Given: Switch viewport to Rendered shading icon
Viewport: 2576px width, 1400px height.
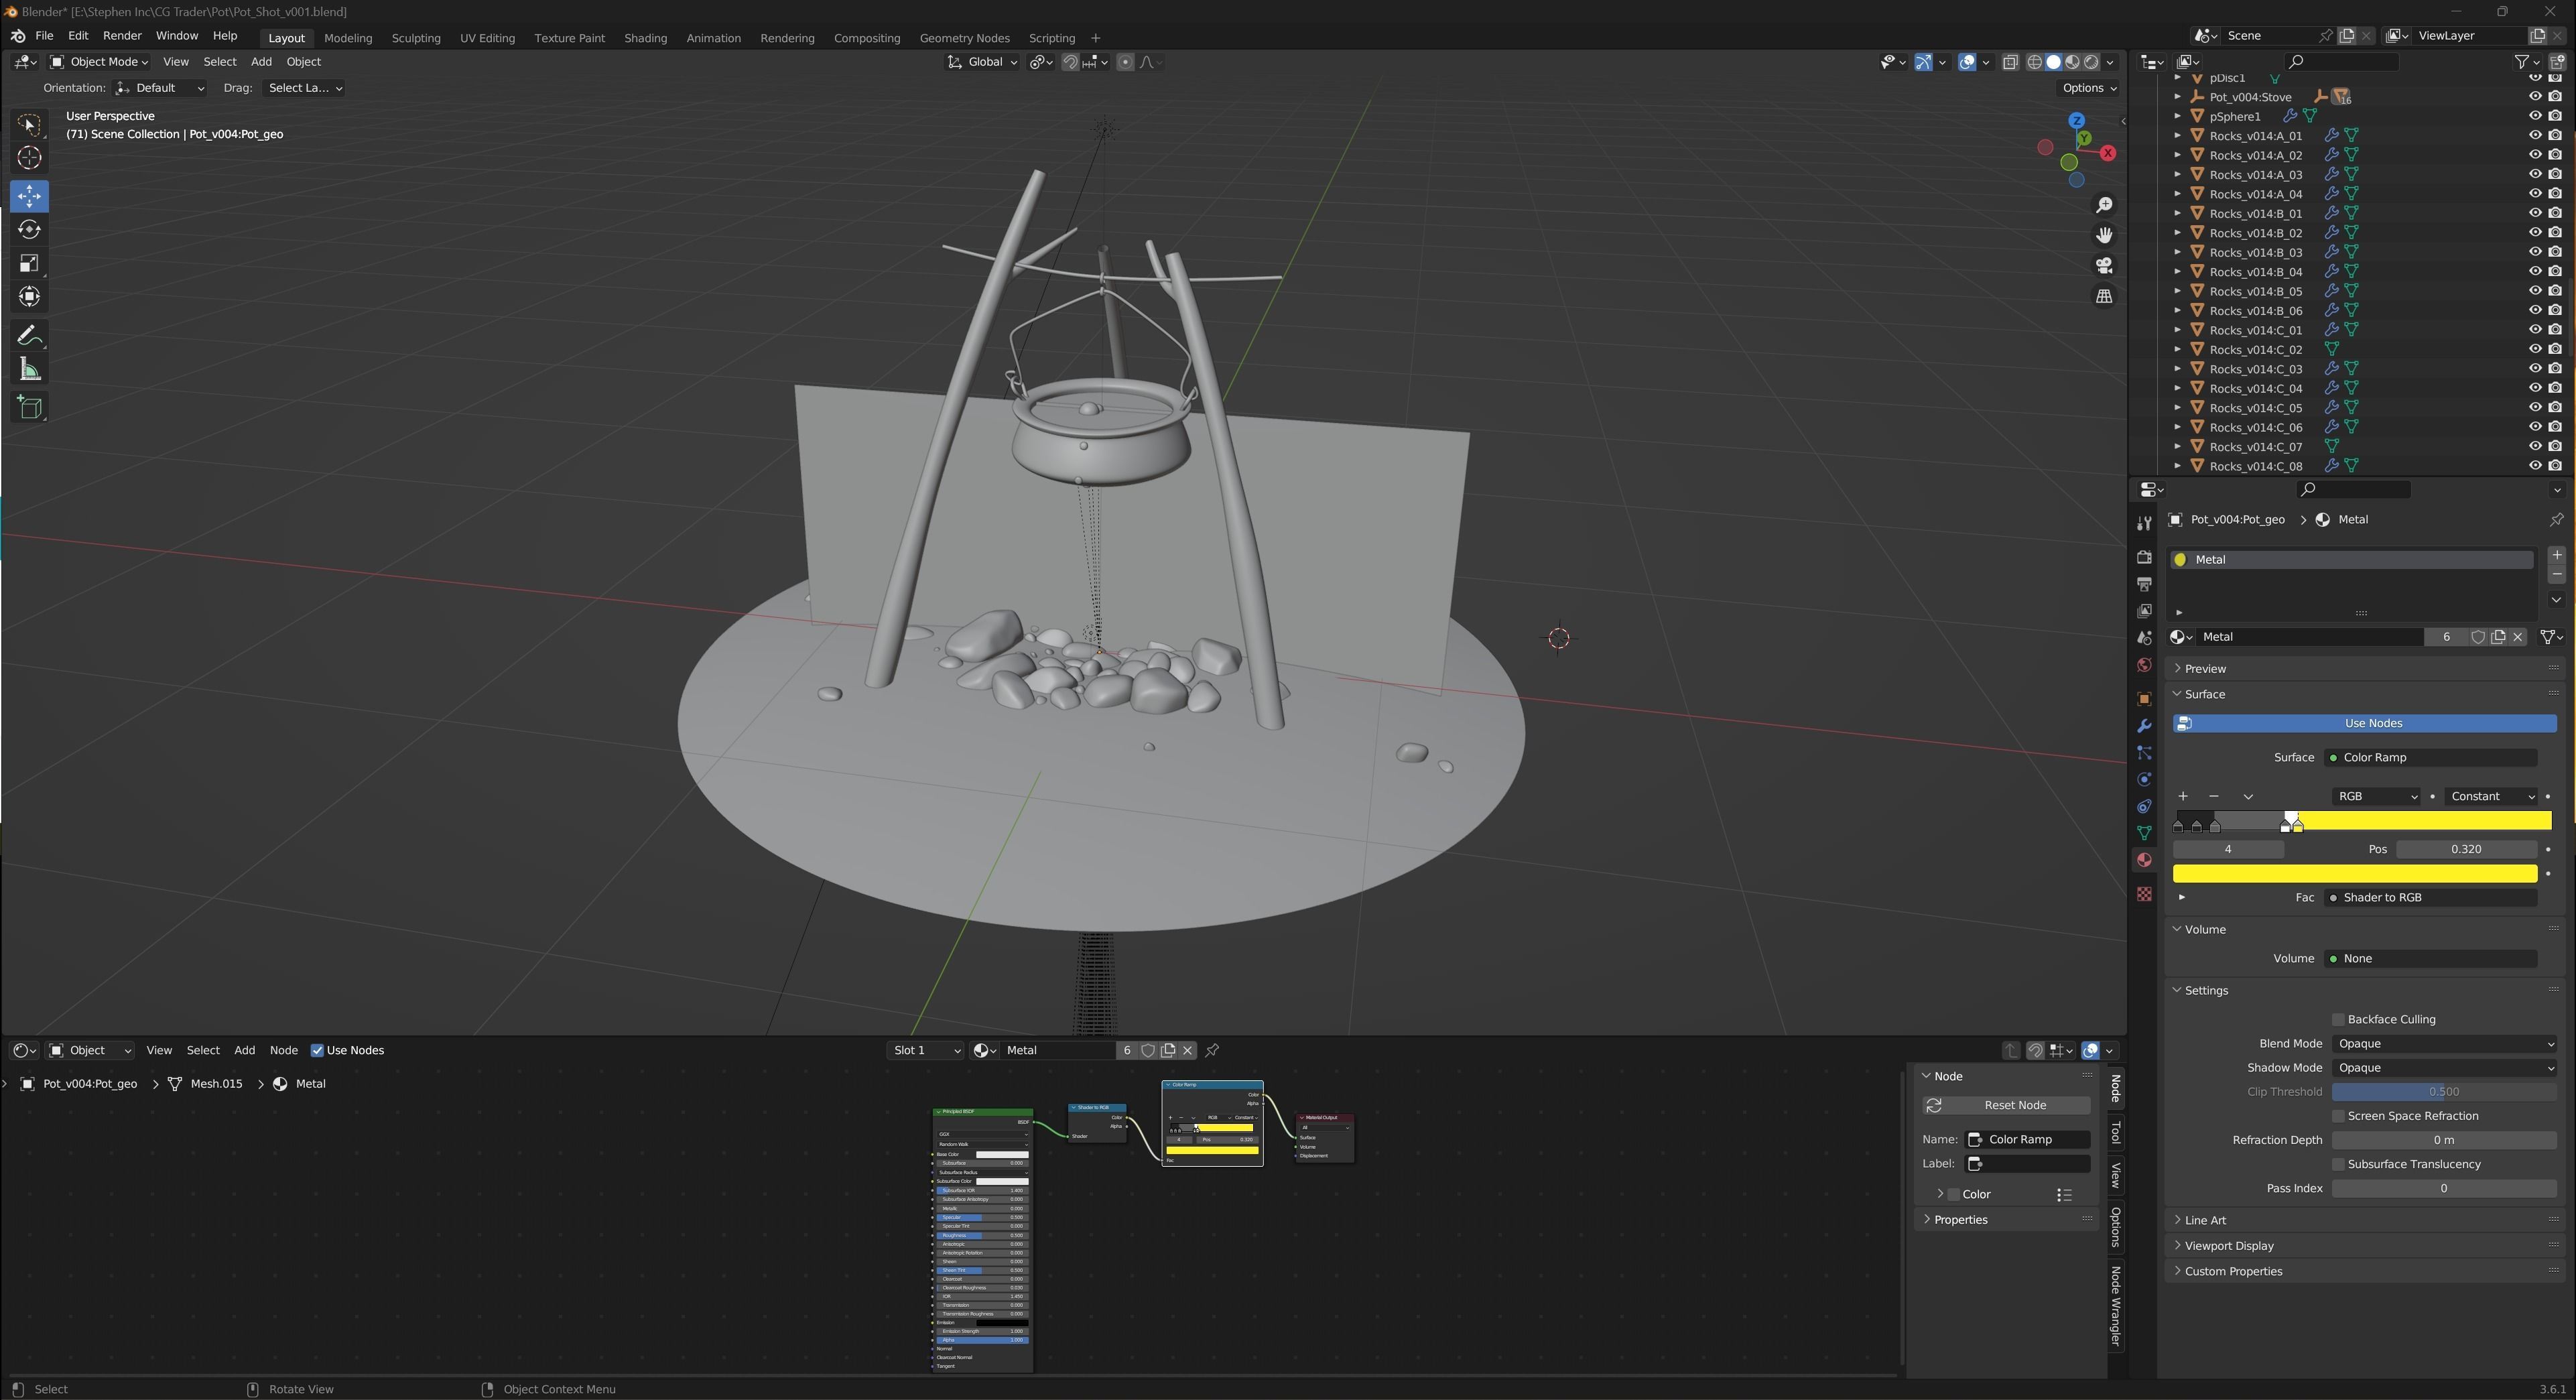Looking at the screenshot, I should pyautogui.click(x=2090, y=62).
